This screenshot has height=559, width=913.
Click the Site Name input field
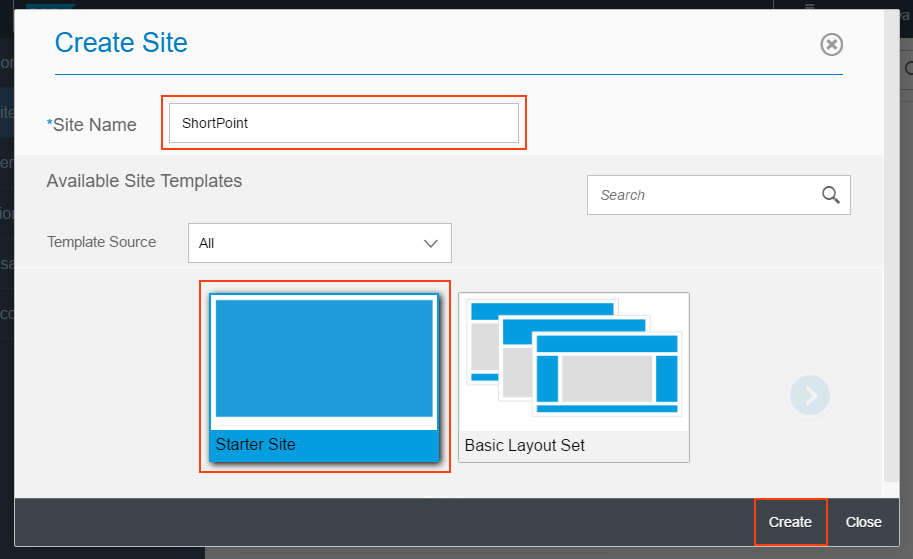point(344,123)
